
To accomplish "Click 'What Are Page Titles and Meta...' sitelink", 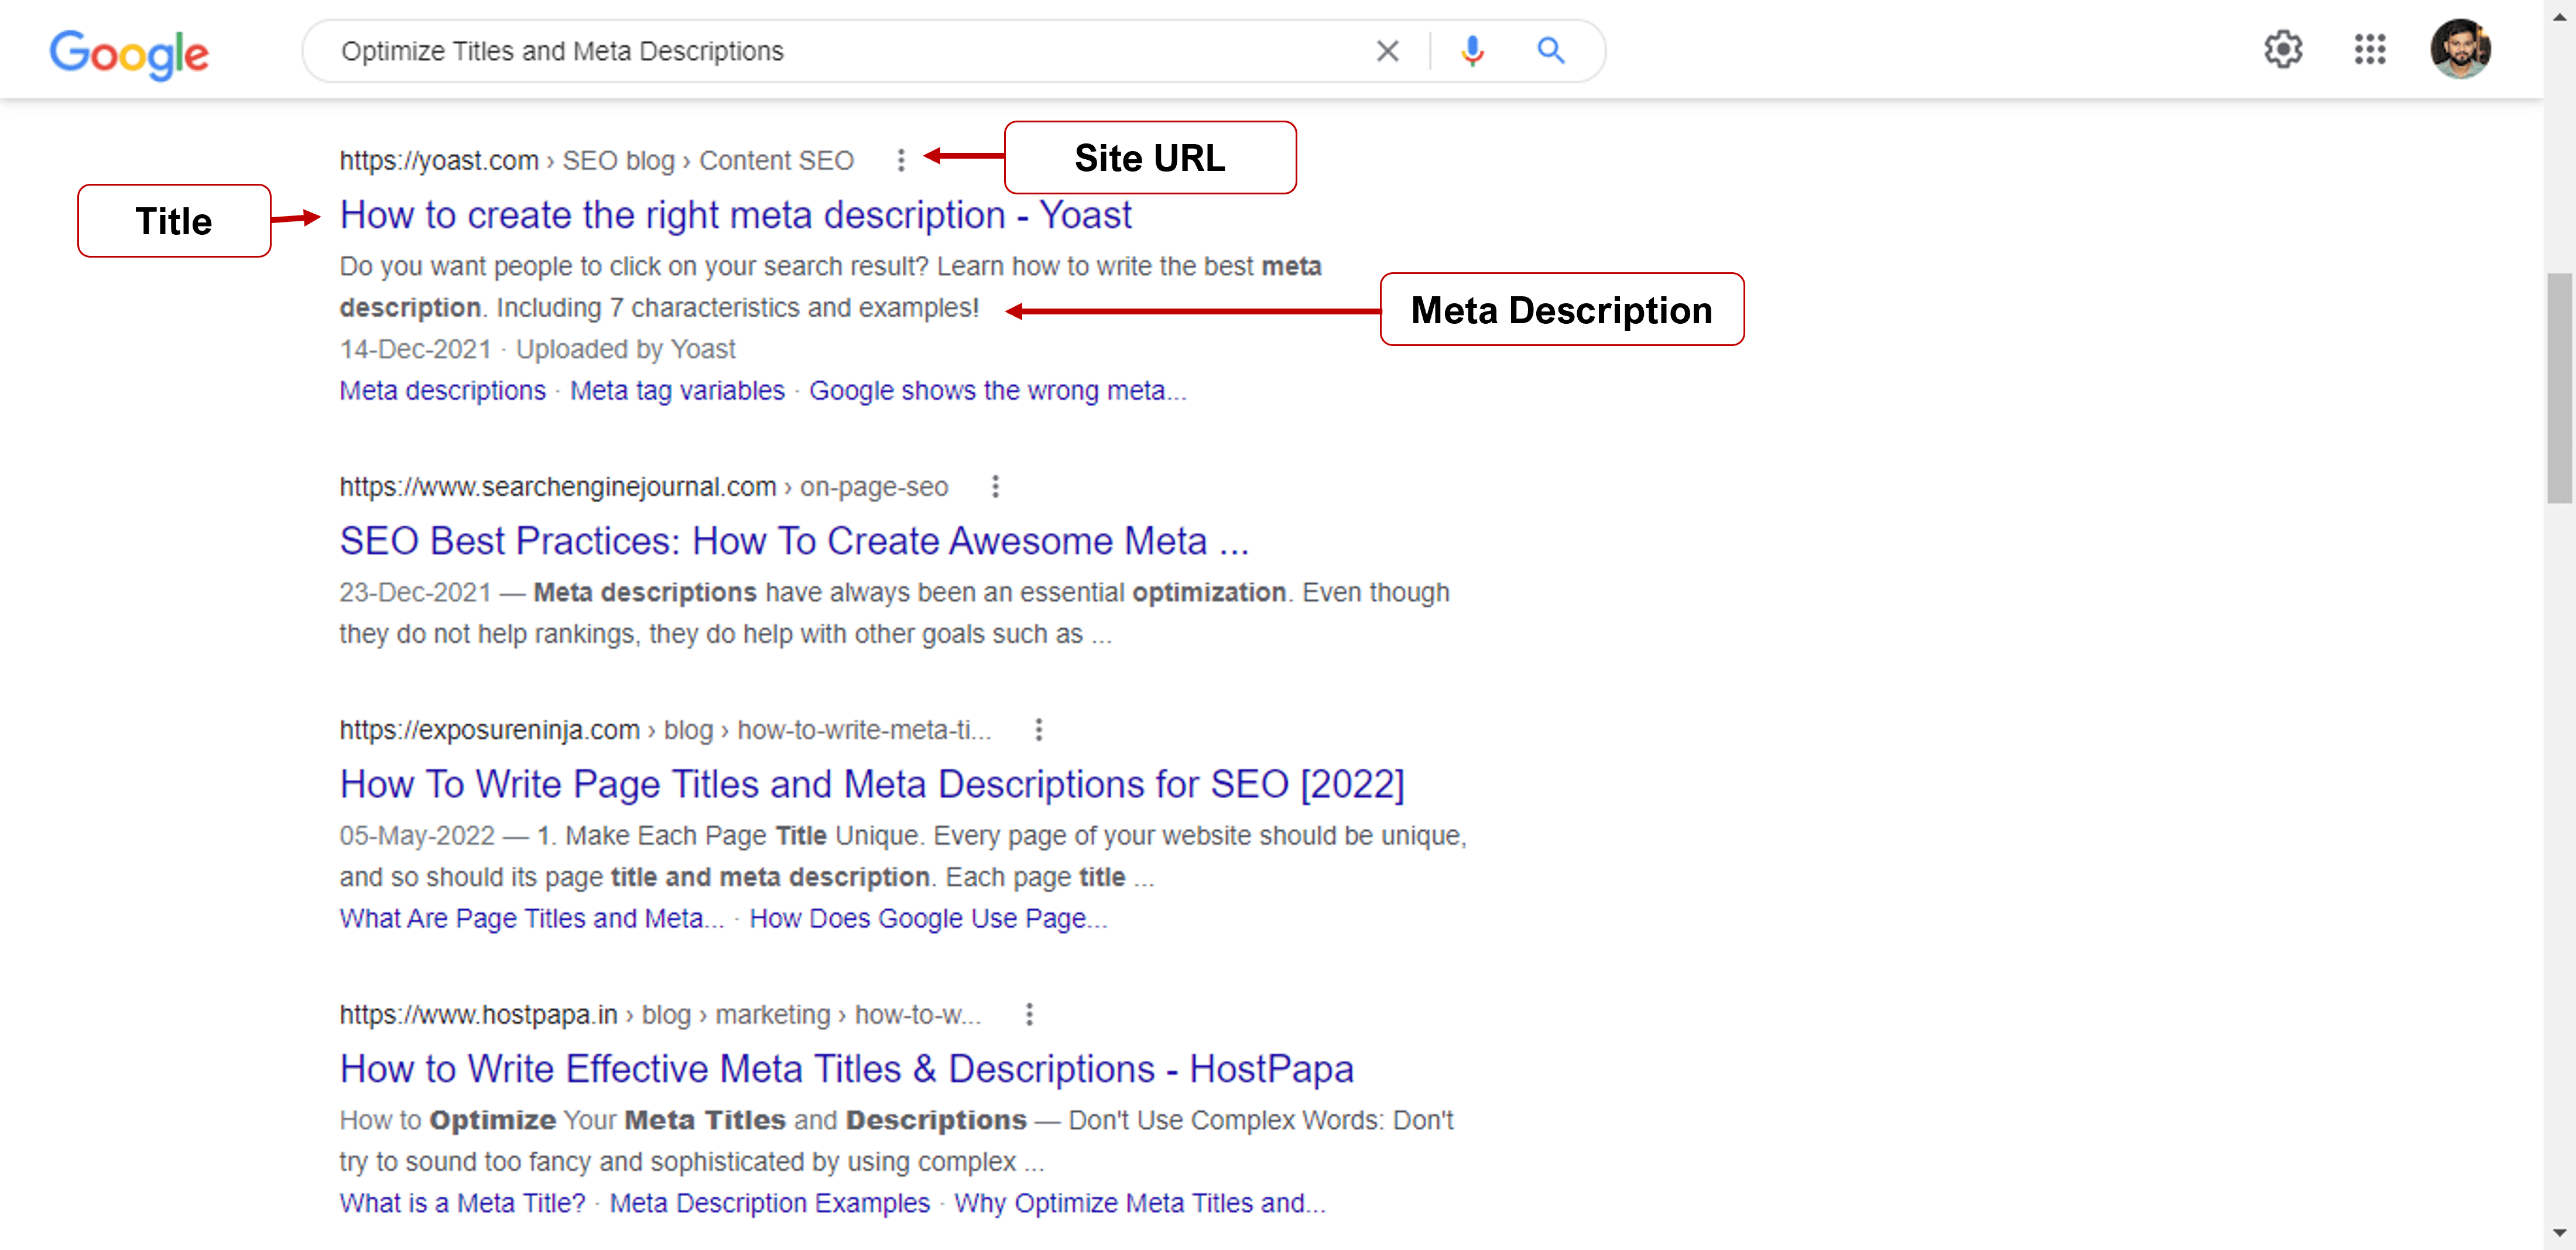I will click(x=531, y=919).
